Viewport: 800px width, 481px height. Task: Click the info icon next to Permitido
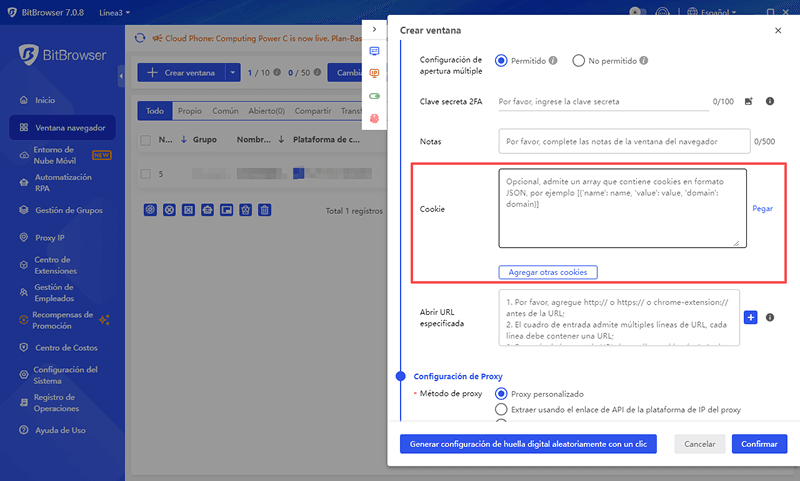(553, 60)
